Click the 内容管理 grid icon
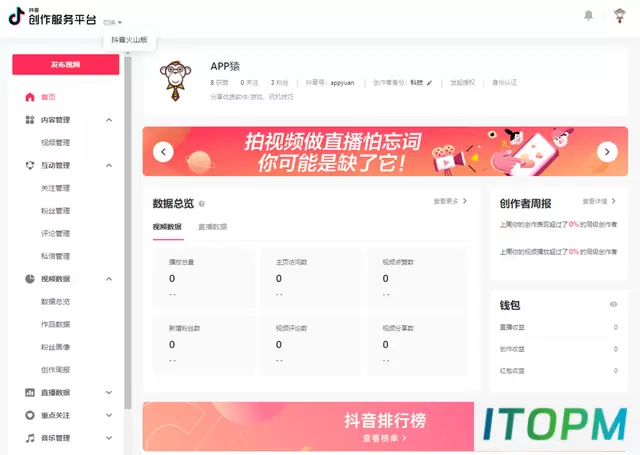 [30, 120]
